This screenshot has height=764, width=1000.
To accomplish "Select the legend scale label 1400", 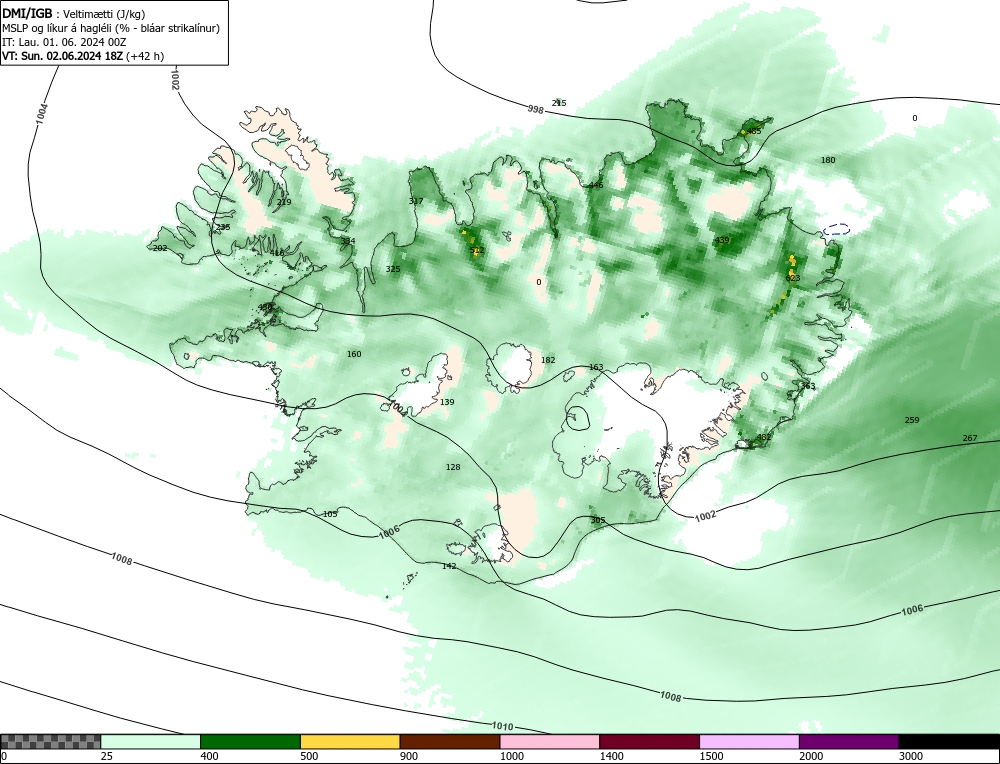I will pos(612,756).
